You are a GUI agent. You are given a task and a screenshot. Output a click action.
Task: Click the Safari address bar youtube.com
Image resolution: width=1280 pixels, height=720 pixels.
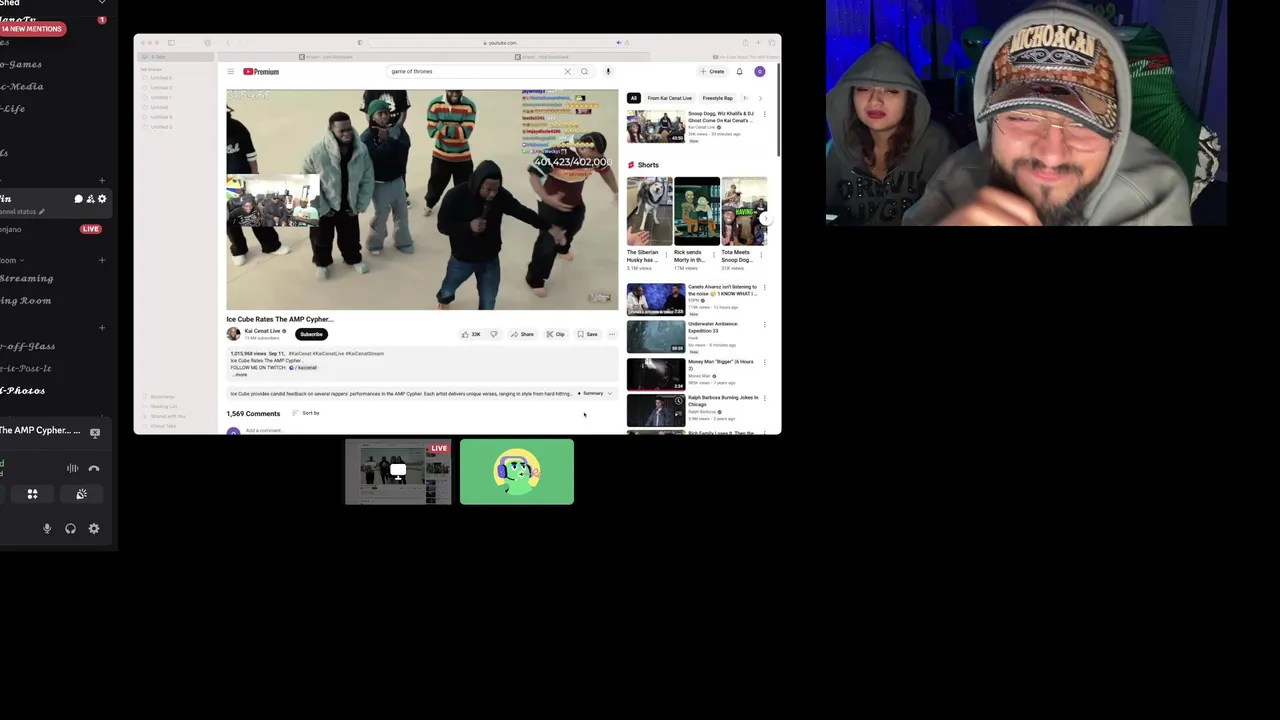tap(500, 43)
